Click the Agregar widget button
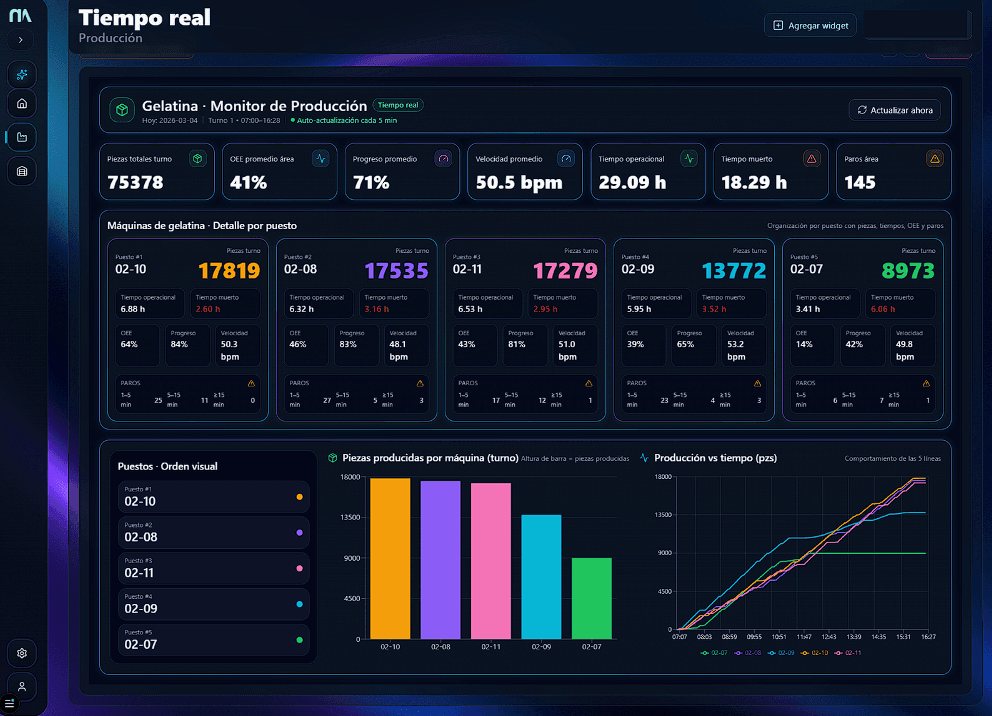 click(810, 25)
